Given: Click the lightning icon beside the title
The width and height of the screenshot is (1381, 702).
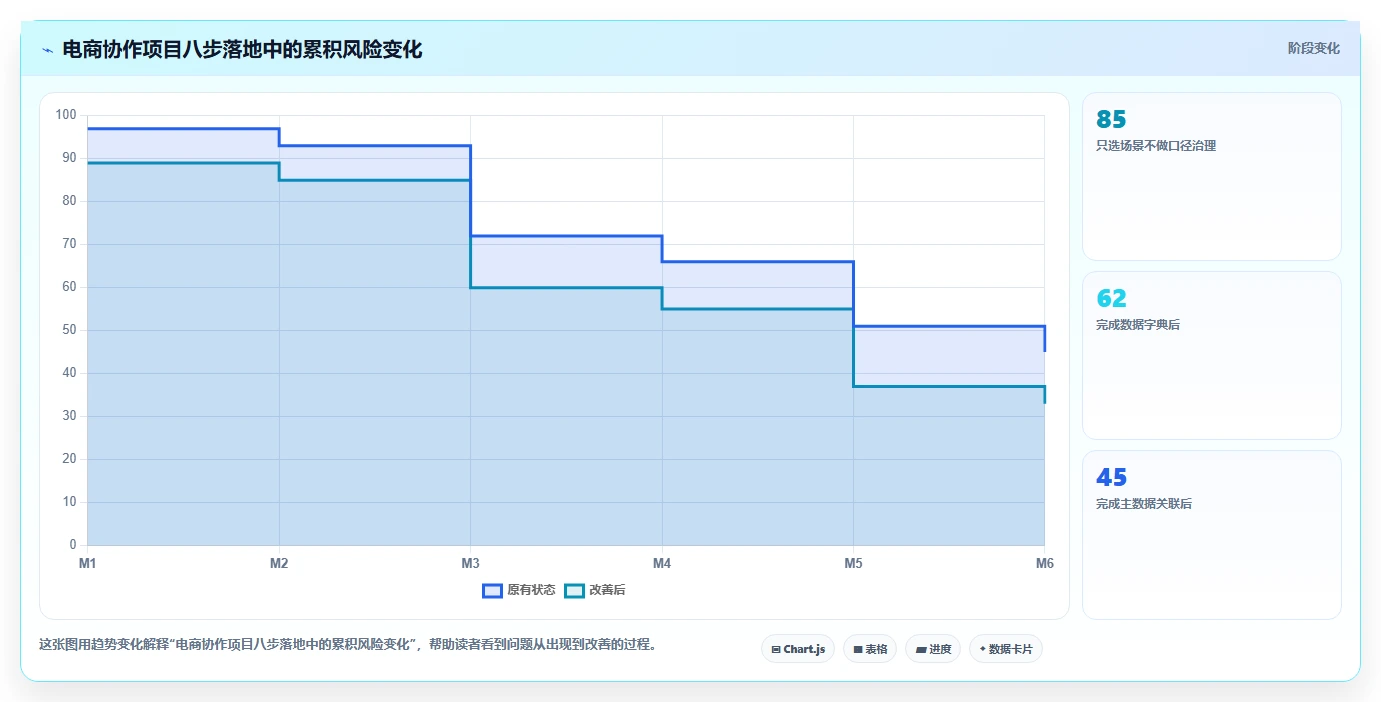Looking at the screenshot, I should click(47, 50).
